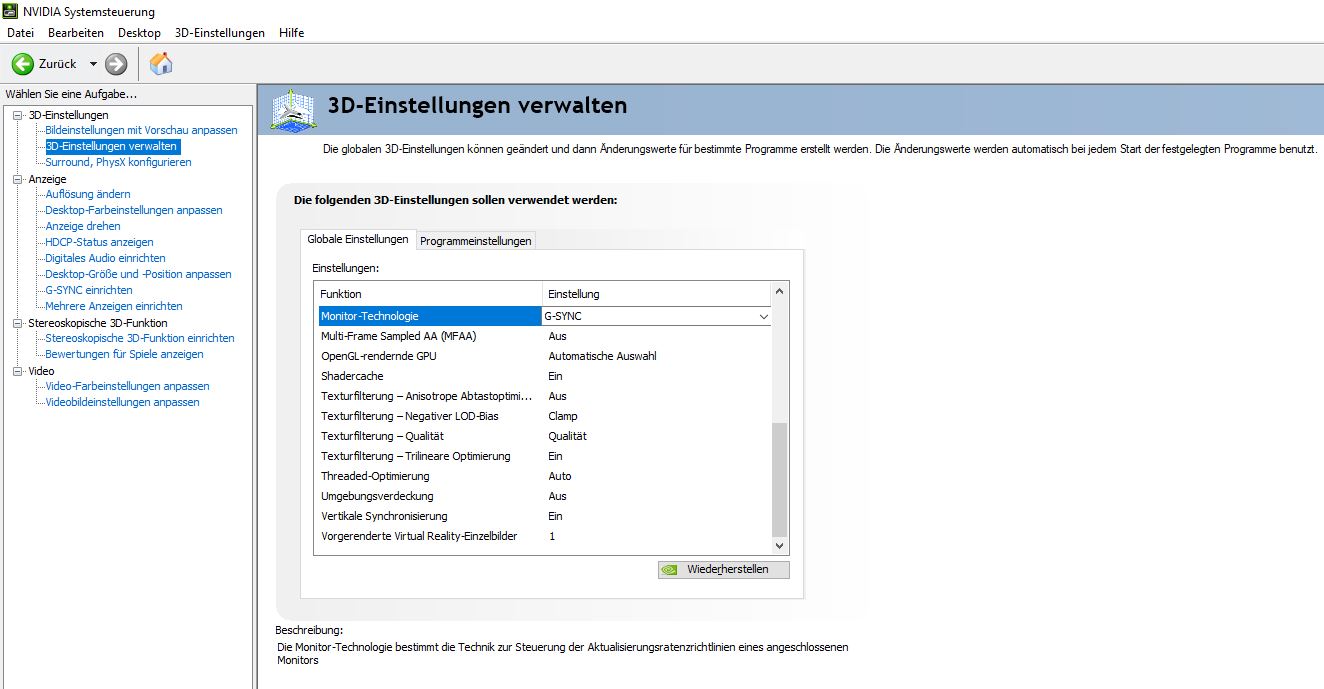This screenshot has width=1324, height=689.
Task: Select 3D-Einstellungen verwalten in the tree
Action: [112, 146]
